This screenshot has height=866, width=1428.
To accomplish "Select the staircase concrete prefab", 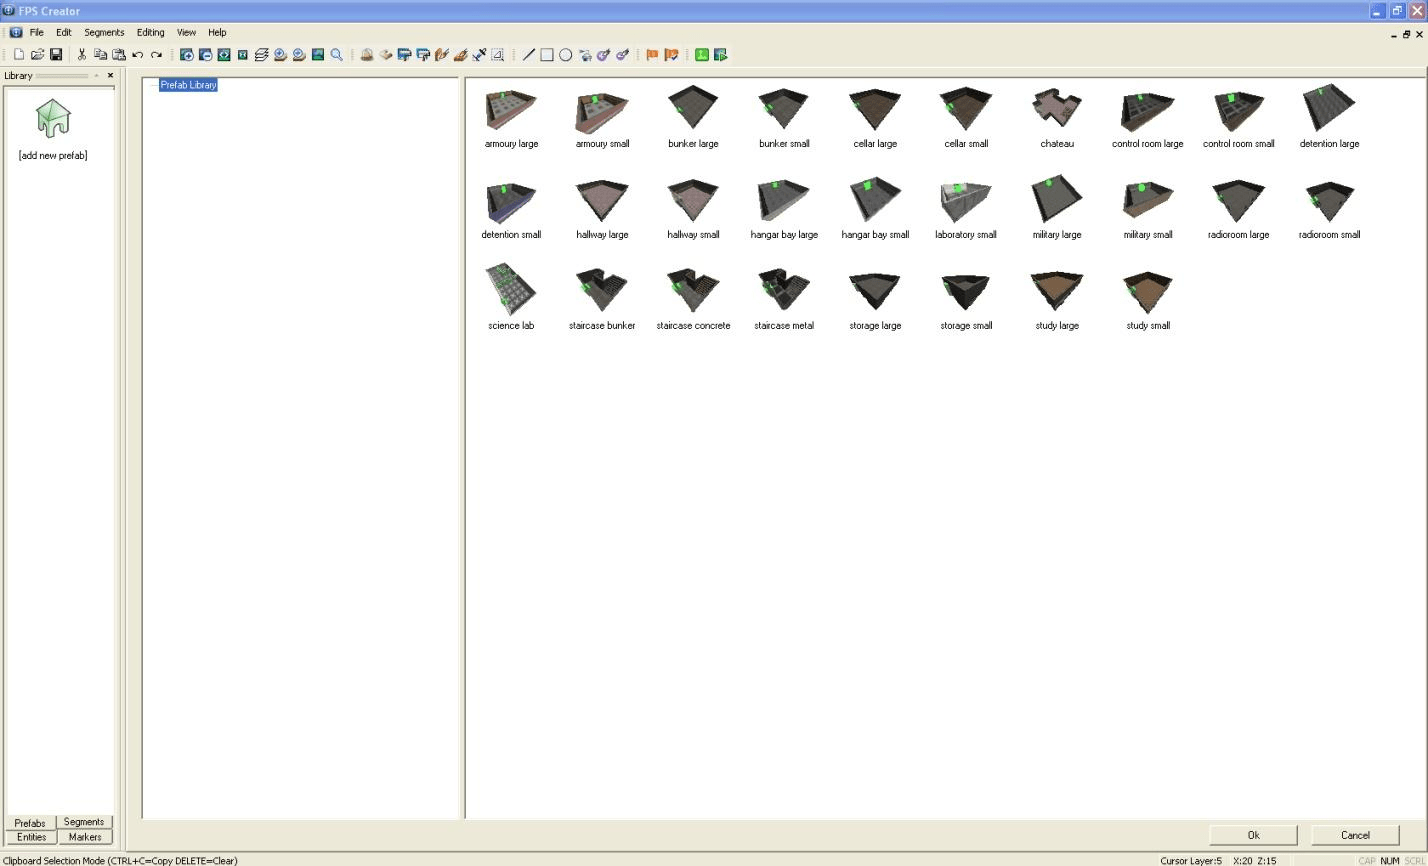I will coord(693,300).
